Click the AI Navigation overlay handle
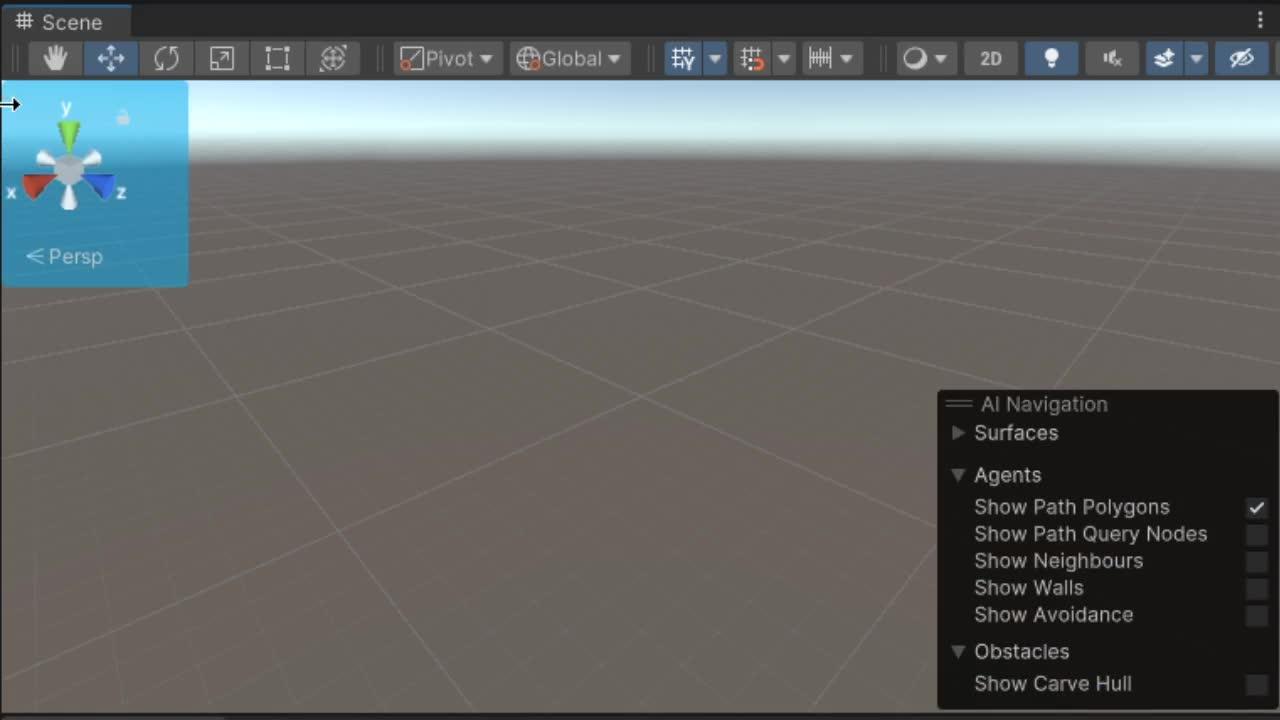Image resolution: width=1280 pixels, height=720 pixels. 958,404
